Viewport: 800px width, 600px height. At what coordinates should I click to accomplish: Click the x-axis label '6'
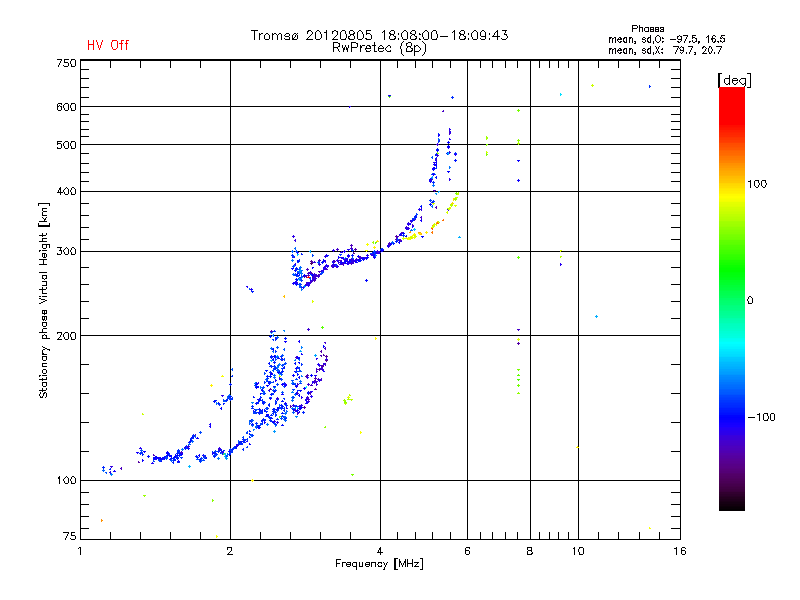(467, 551)
